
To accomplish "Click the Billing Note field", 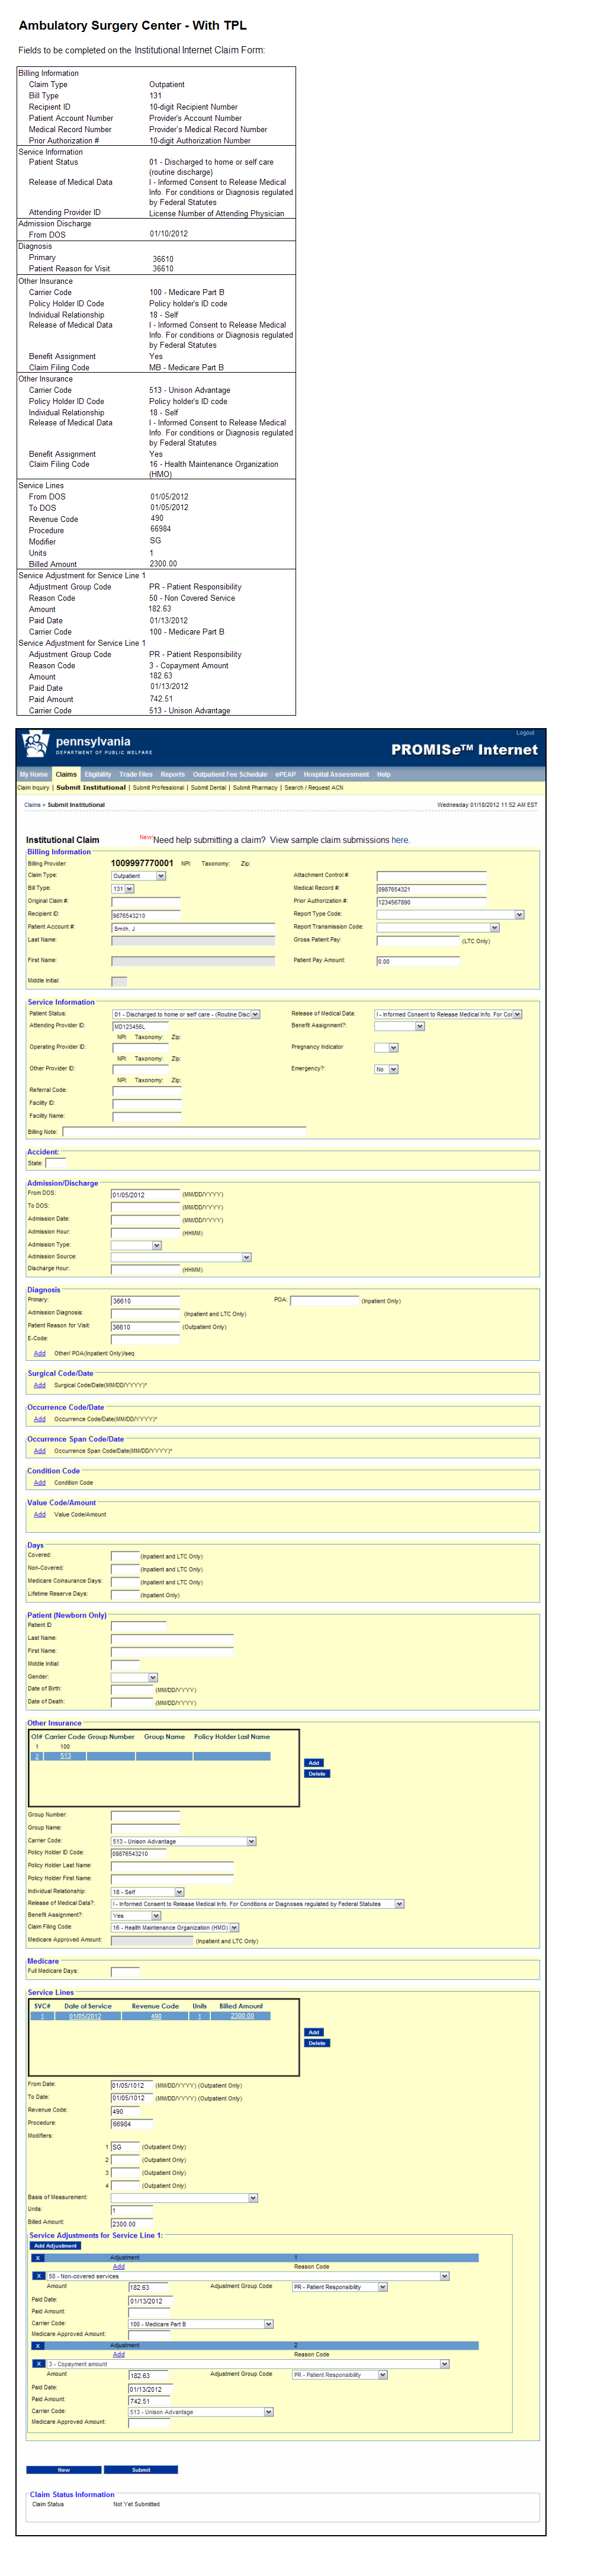I will point(184,1131).
